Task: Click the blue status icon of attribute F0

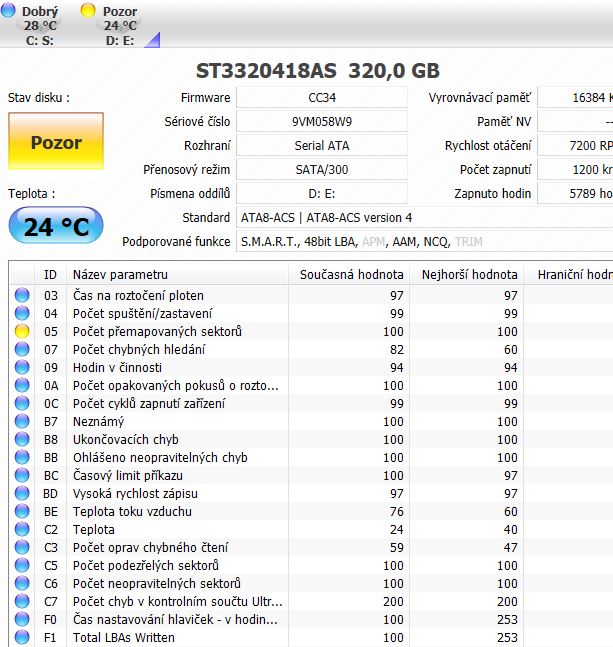Action: click(x=22, y=619)
